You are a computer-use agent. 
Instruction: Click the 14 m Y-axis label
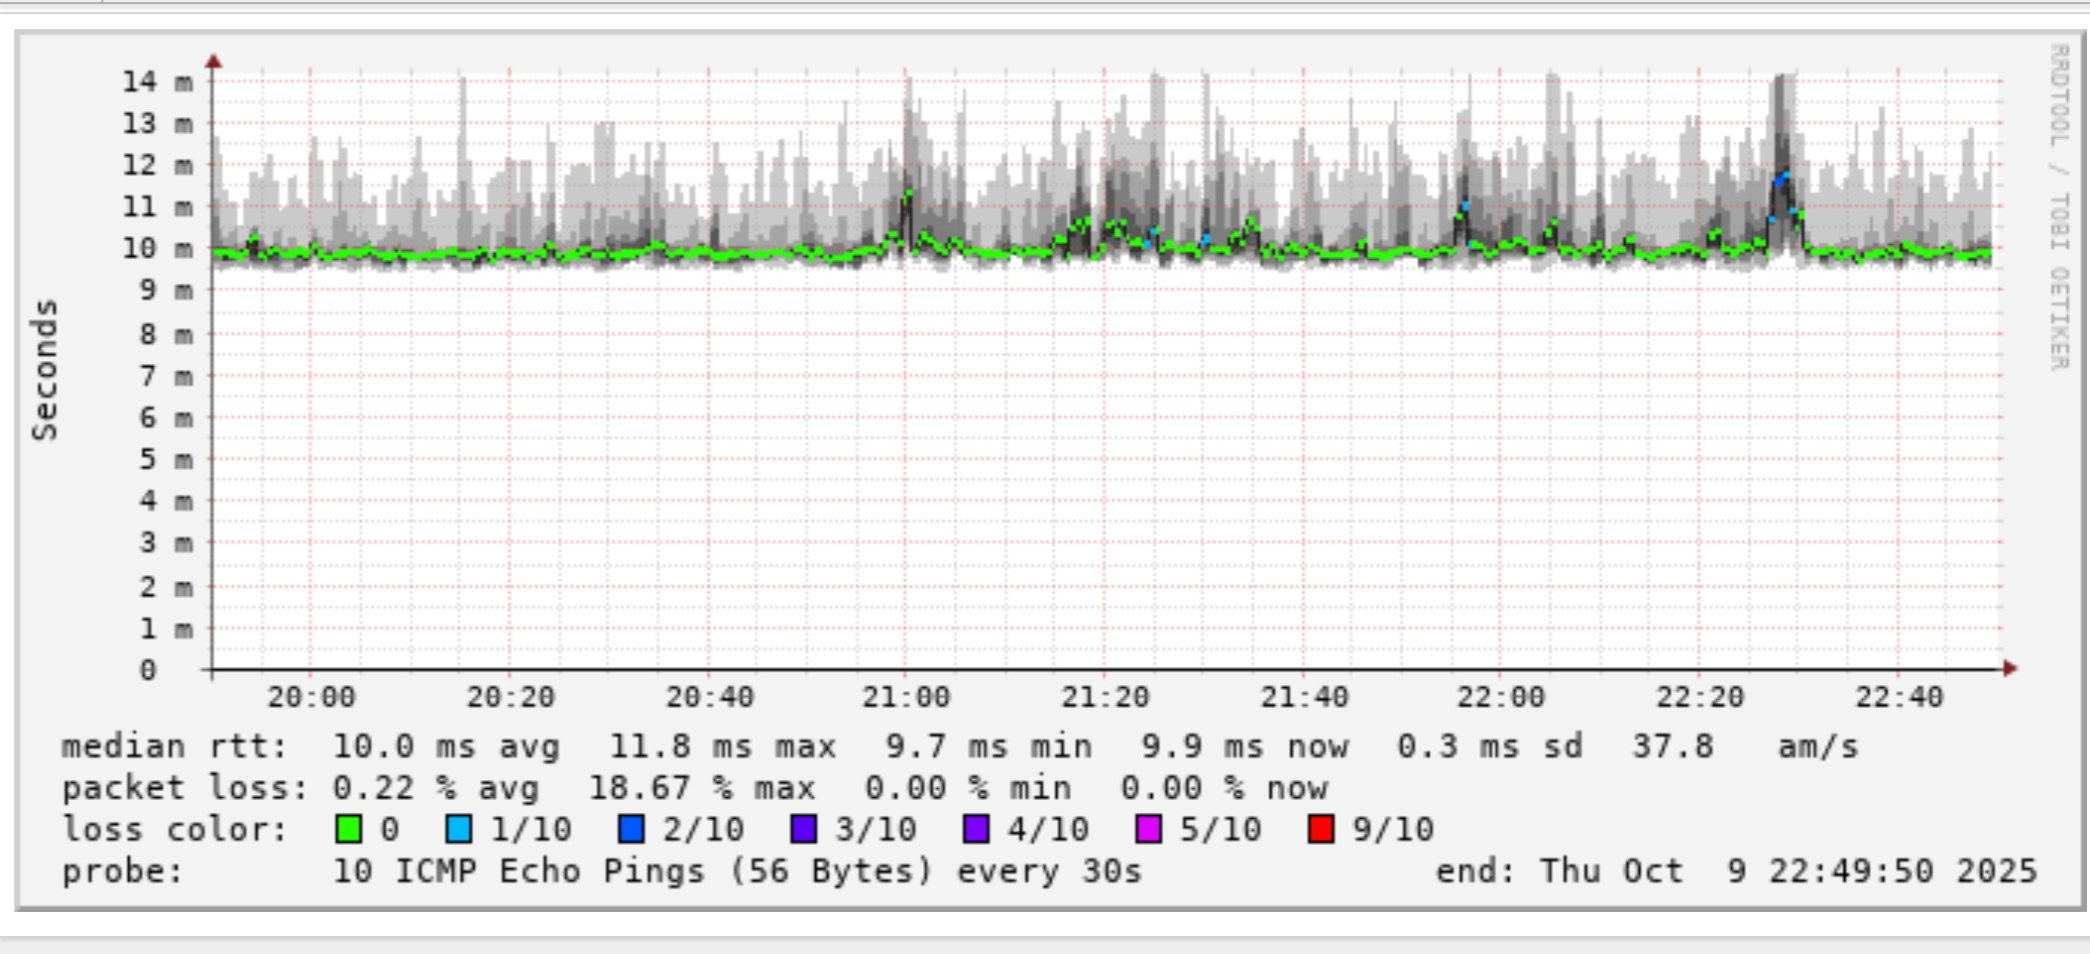(x=157, y=81)
